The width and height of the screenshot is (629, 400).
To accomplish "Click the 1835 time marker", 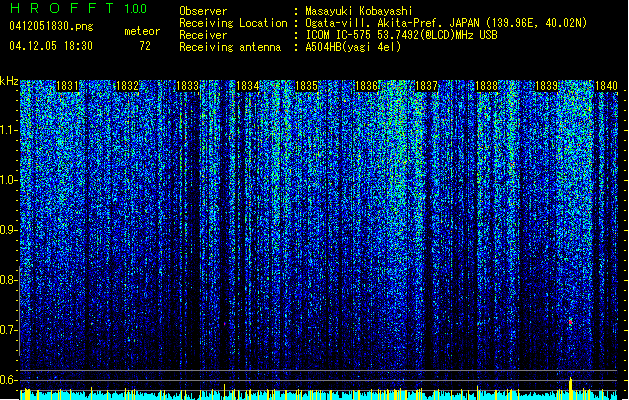I will pos(306,86).
